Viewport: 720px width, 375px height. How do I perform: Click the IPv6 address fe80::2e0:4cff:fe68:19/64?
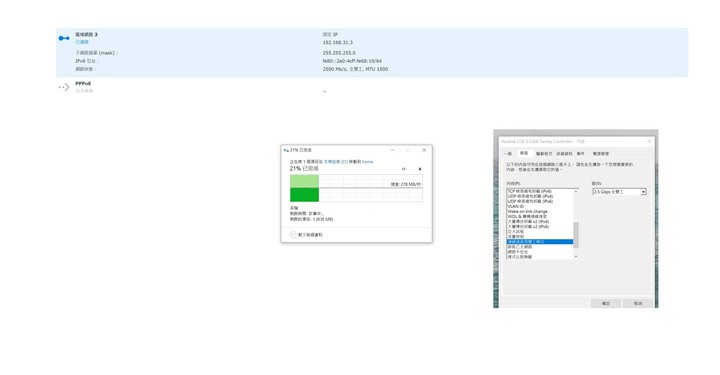(x=352, y=61)
